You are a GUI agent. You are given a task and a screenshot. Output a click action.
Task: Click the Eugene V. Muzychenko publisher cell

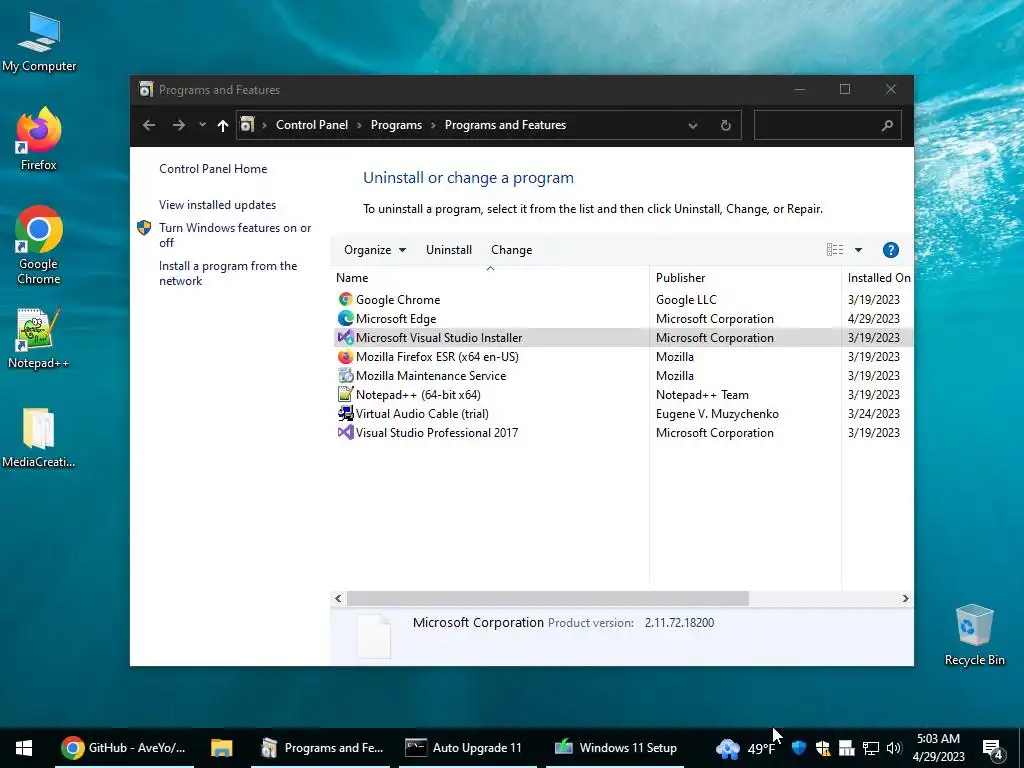(x=717, y=413)
